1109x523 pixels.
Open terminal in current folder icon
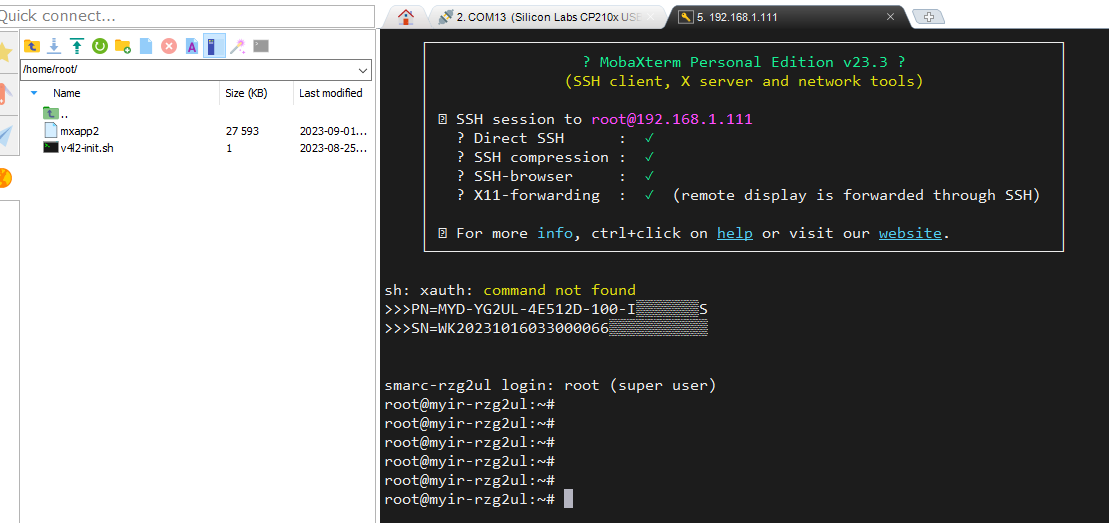click(261, 46)
